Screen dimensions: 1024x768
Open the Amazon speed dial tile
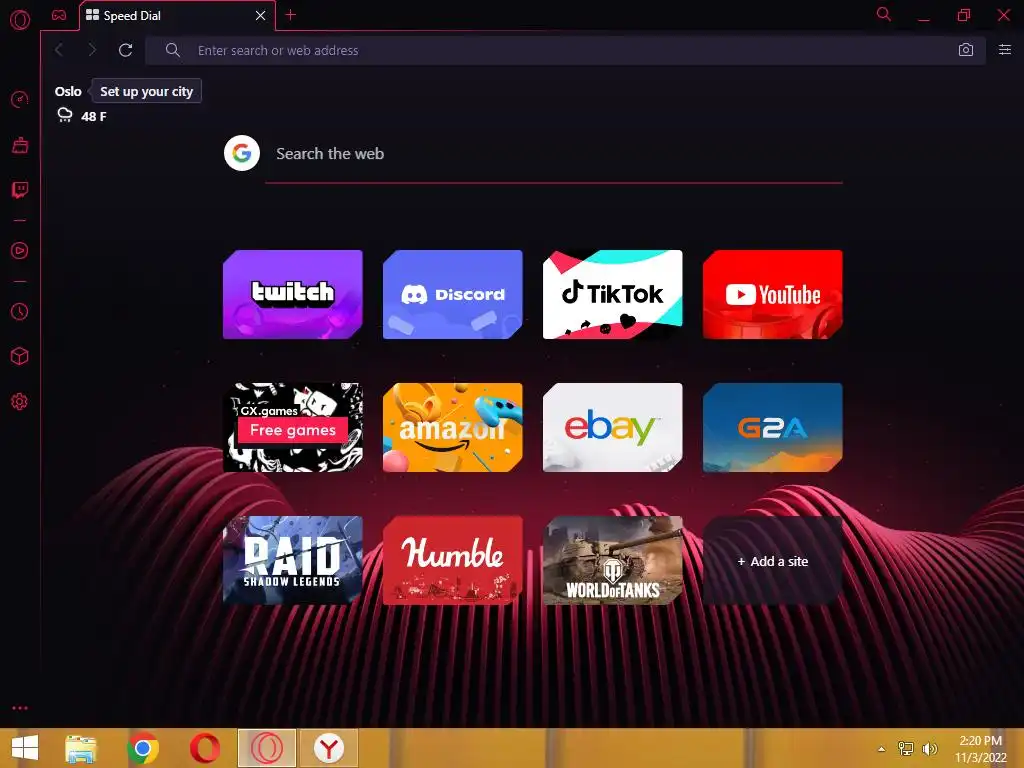453,428
